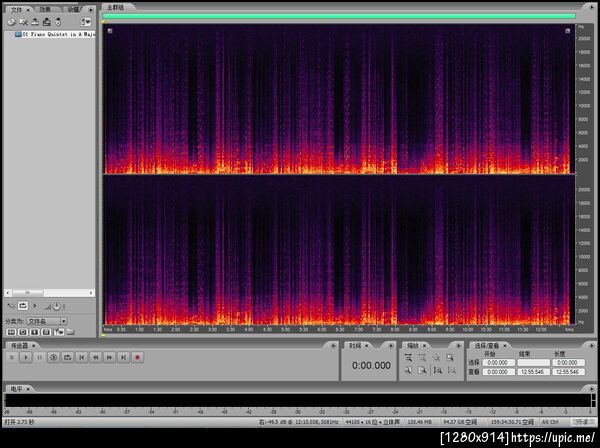Switch to the 效果 tab

click(45, 9)
